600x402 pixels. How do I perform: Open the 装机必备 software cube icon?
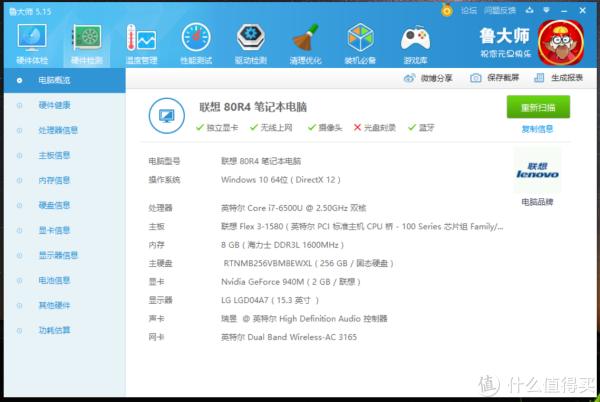tap(360, 43)
